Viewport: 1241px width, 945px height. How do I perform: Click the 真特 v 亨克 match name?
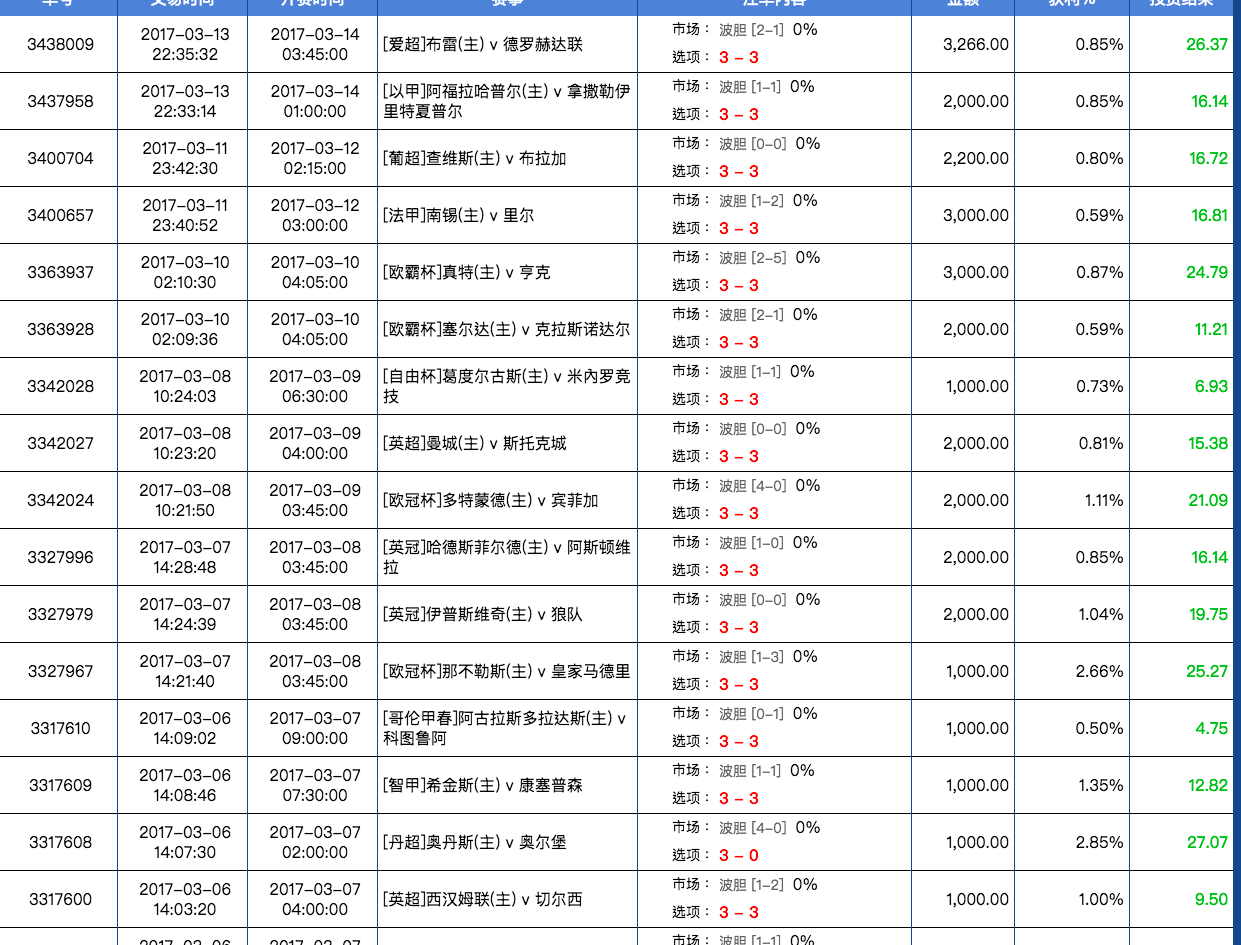[x=466, y=272]
